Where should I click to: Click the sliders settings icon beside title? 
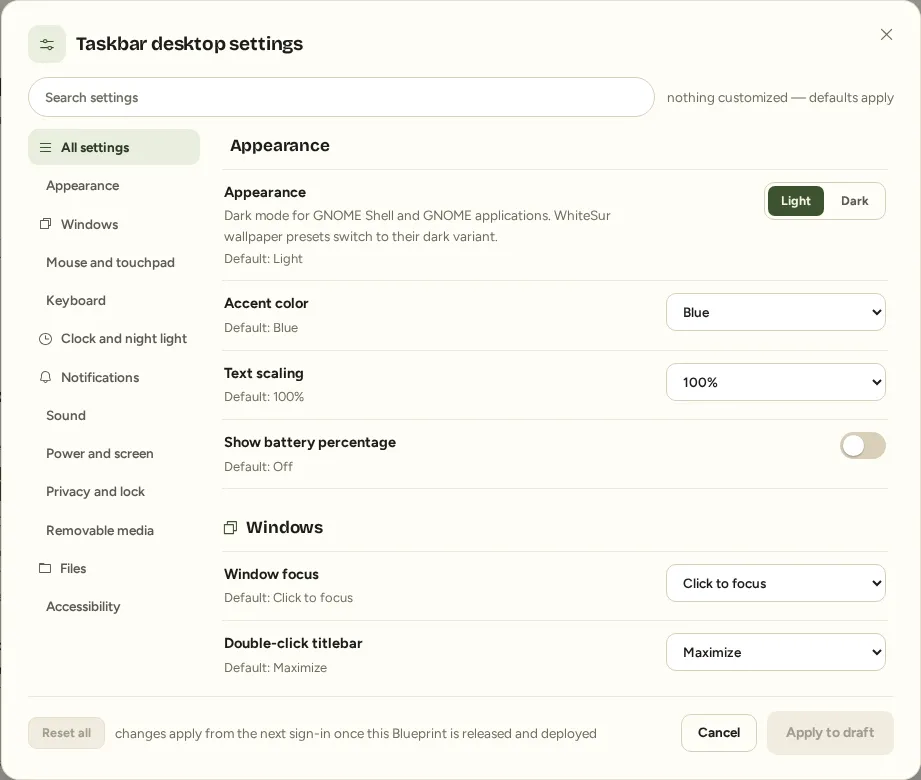click(x=47, y=44)
